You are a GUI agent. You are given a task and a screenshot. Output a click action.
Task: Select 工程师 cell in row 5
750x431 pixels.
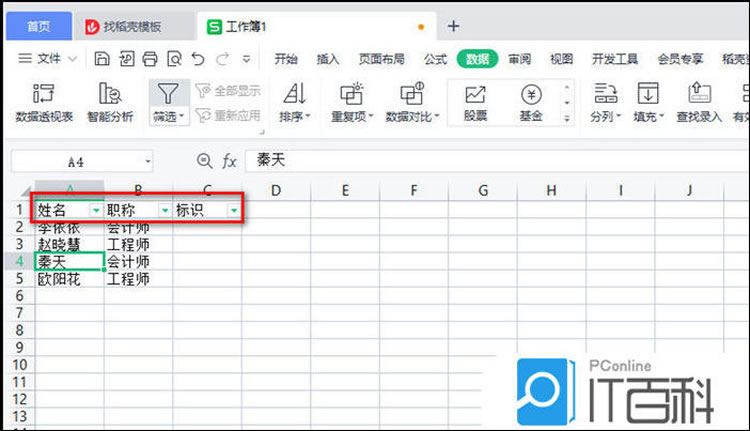[x=138, y=279]
